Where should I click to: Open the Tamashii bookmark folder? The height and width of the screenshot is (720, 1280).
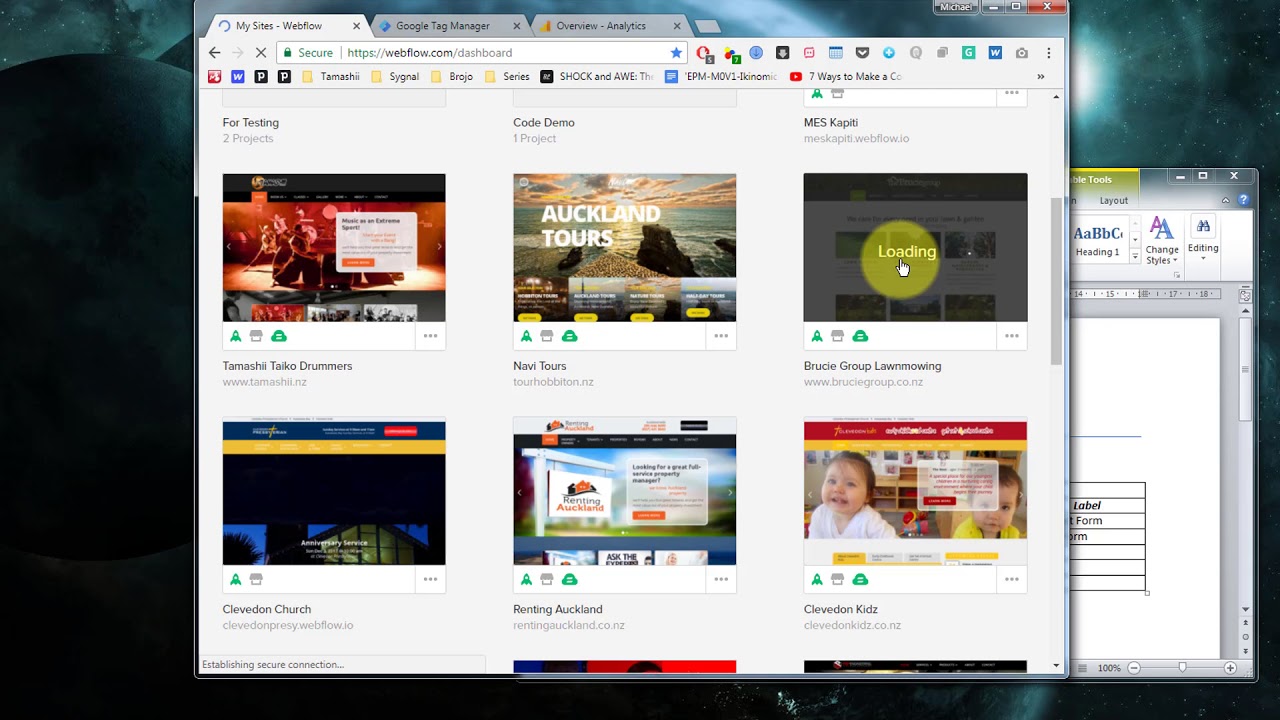(x=331, y=76)
